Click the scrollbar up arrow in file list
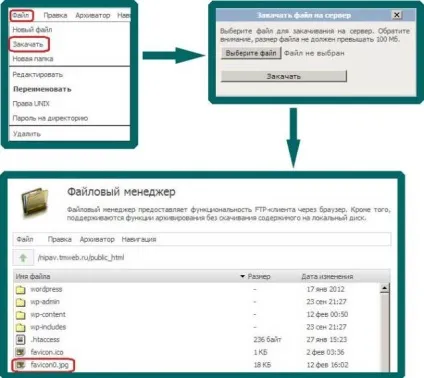The height and width of the screenshot is (378, 424). pyautogui.click(x=385, y=288)
